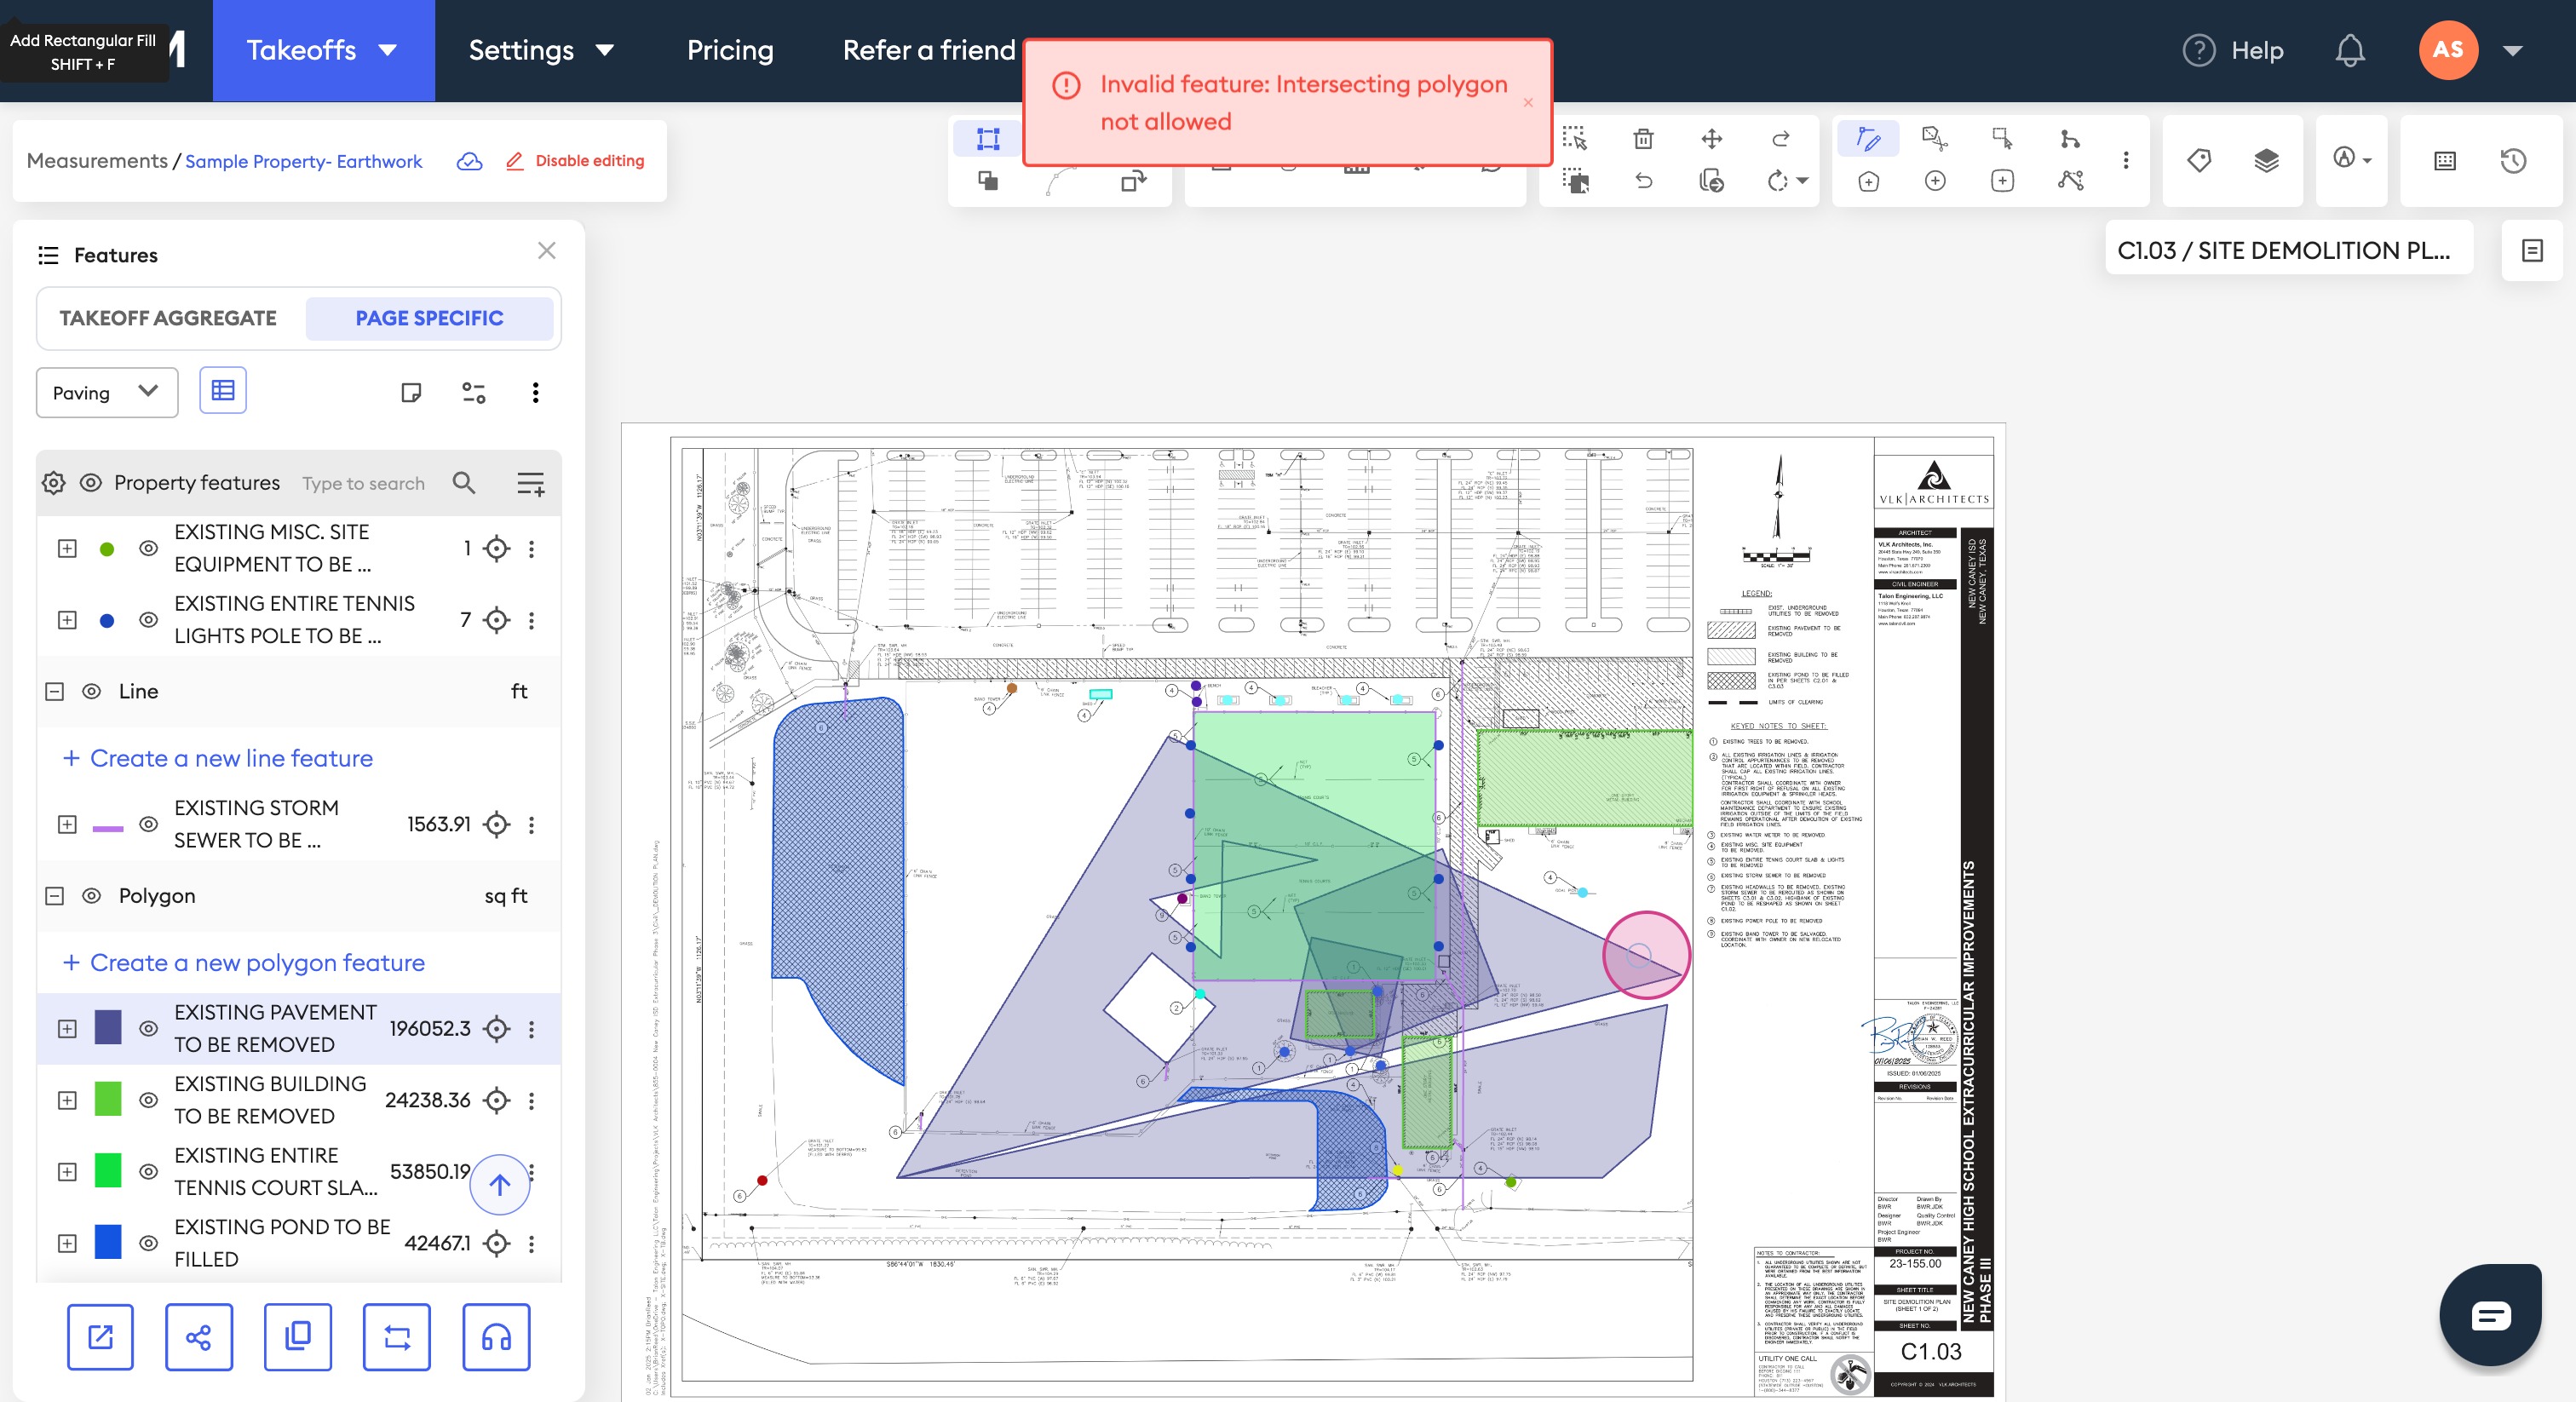Hide the EXISTING STORM SEWER line feature

[148, 824]
